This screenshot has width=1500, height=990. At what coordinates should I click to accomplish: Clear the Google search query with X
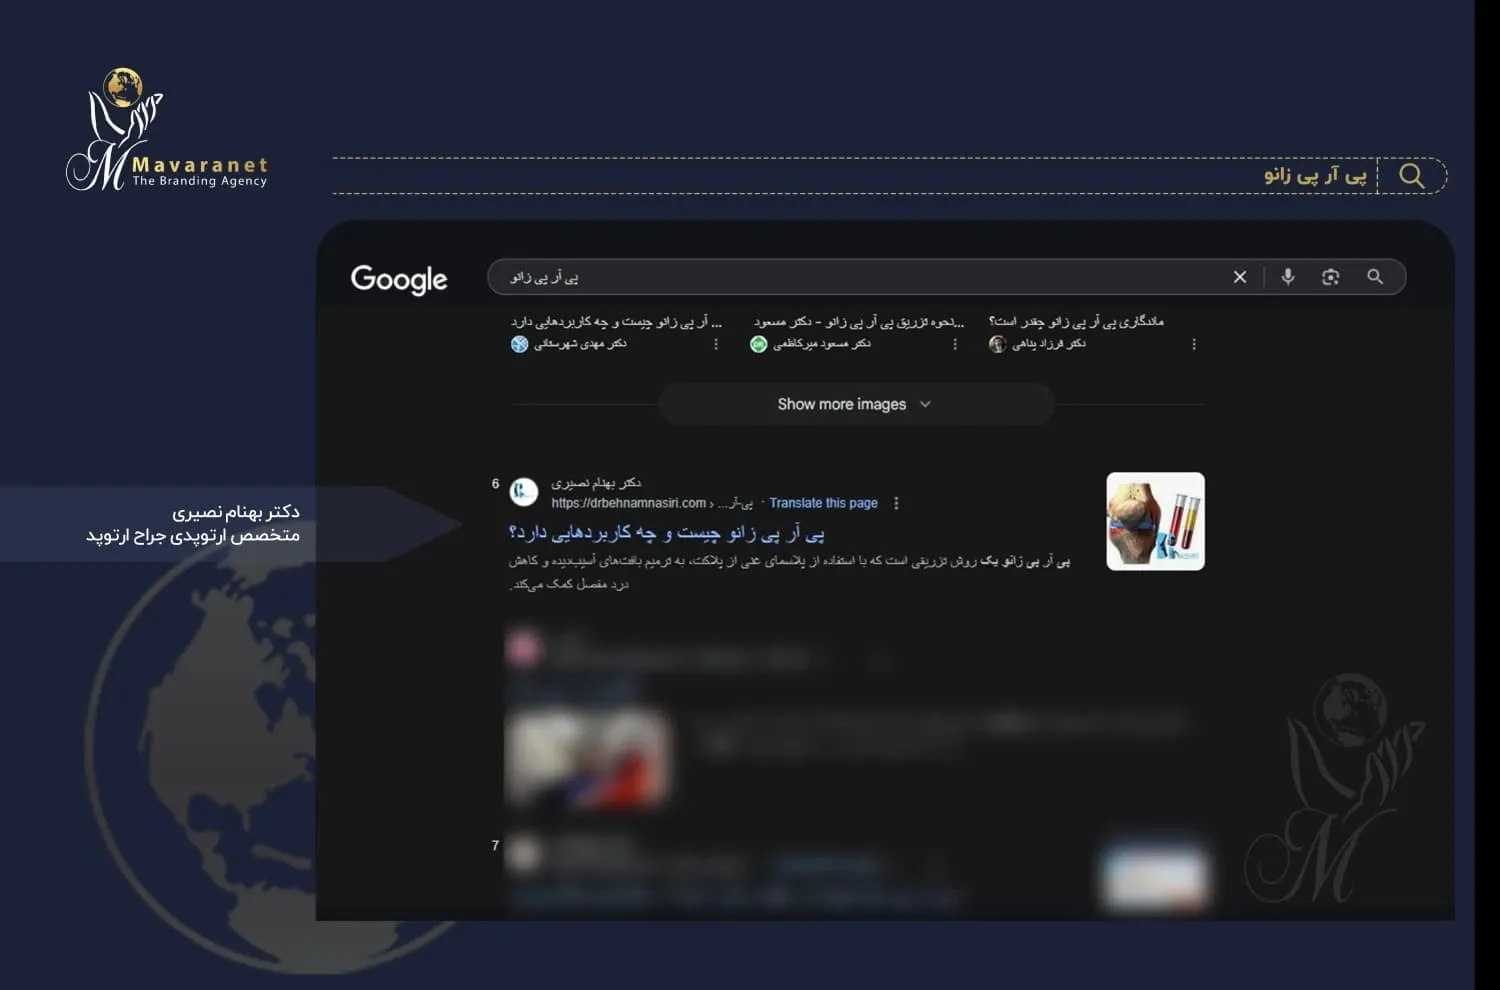click(x=1239, y=277)
